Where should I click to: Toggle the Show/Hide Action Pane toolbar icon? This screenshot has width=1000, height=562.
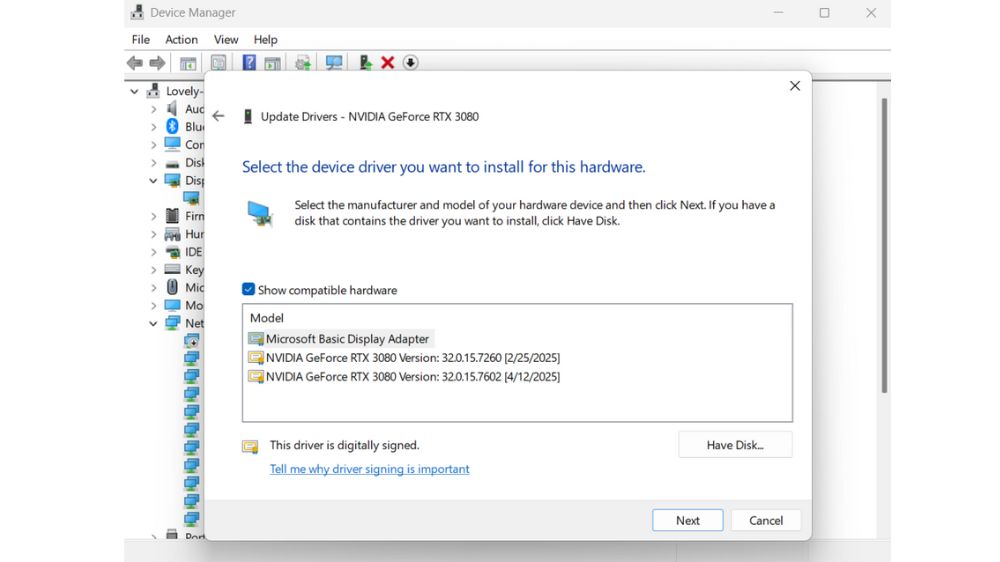272,63
